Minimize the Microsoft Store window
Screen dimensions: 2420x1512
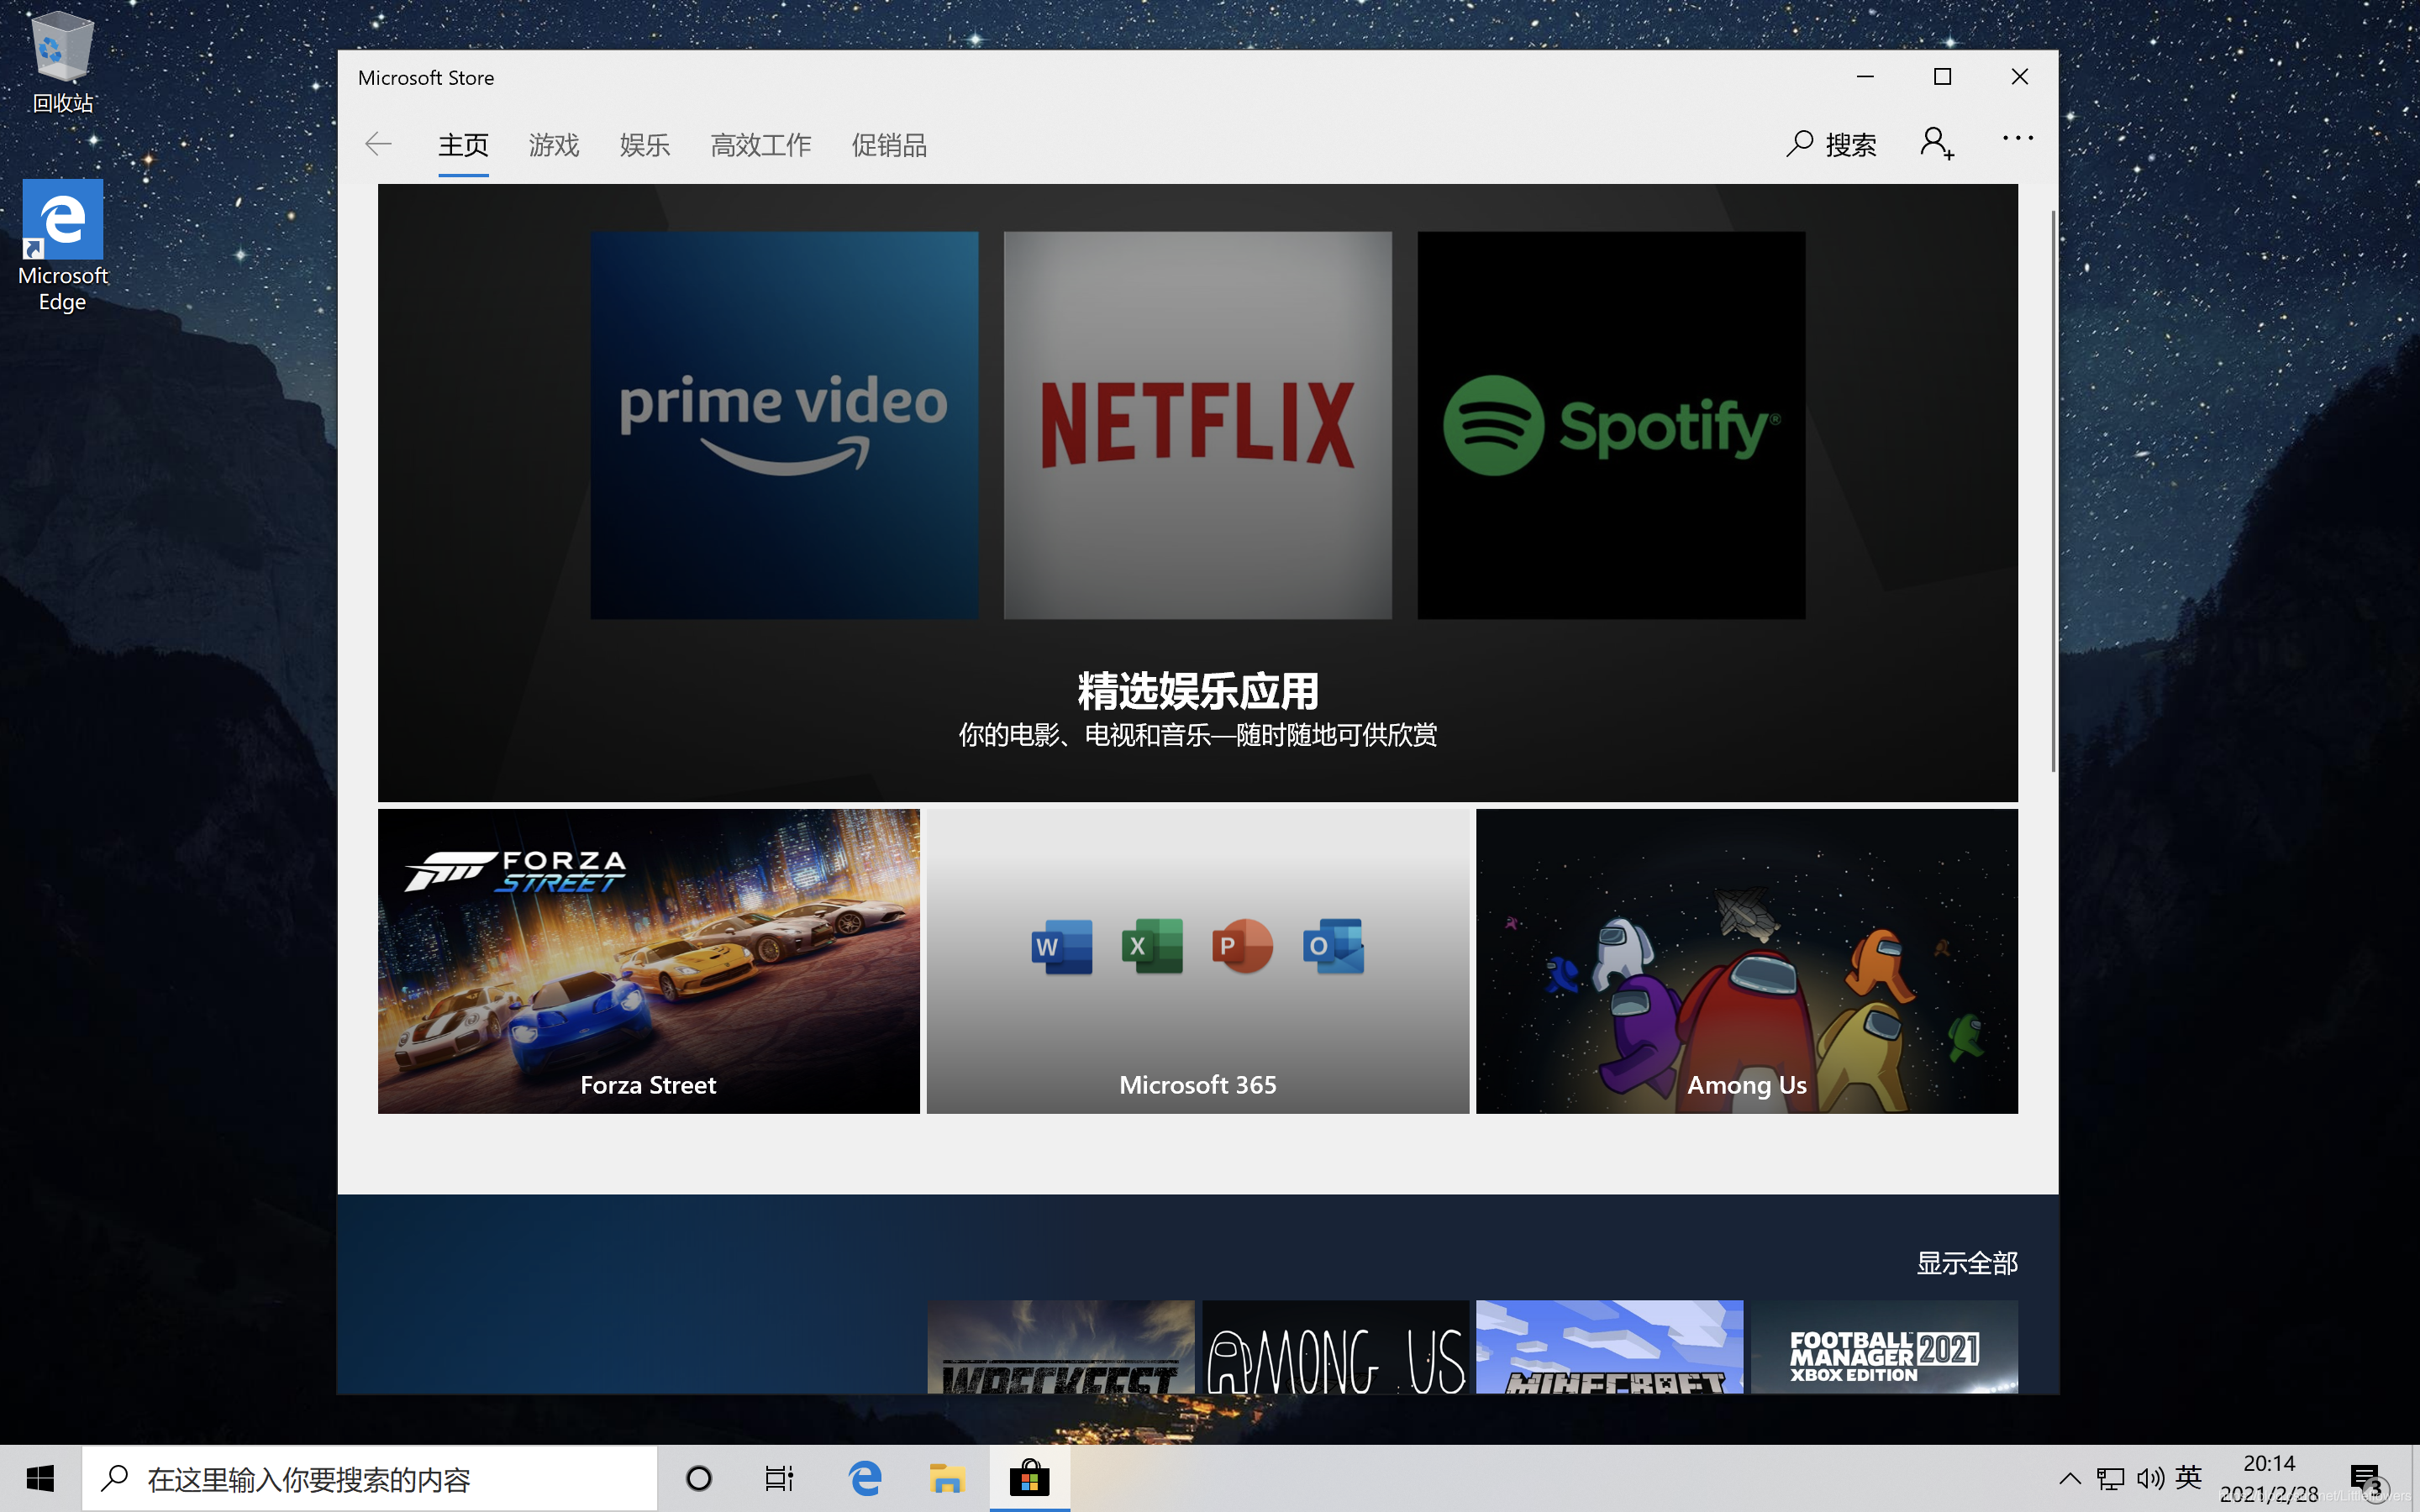tap(1865, 77)
